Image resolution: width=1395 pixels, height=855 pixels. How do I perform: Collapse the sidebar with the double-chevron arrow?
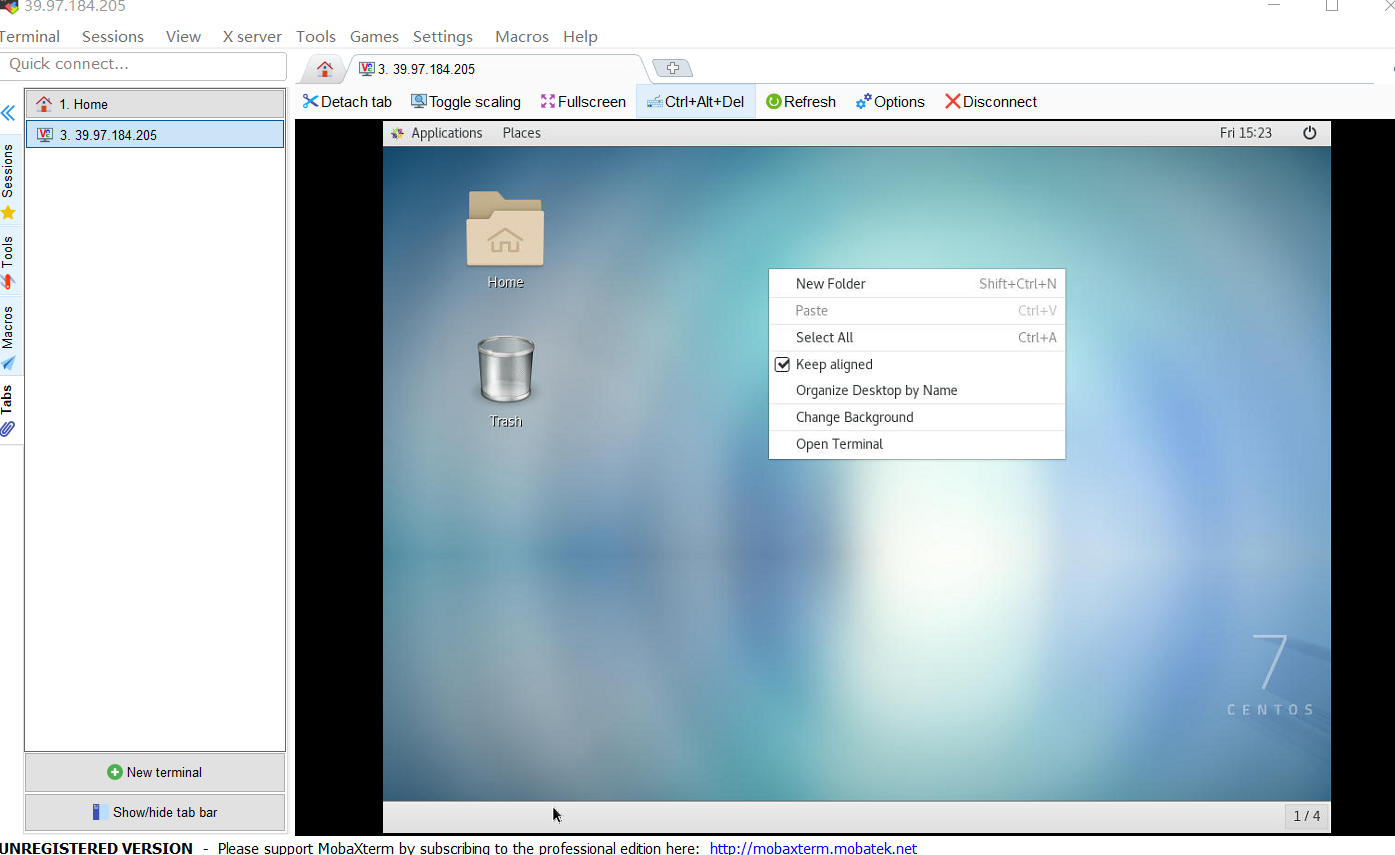[8, 113]
